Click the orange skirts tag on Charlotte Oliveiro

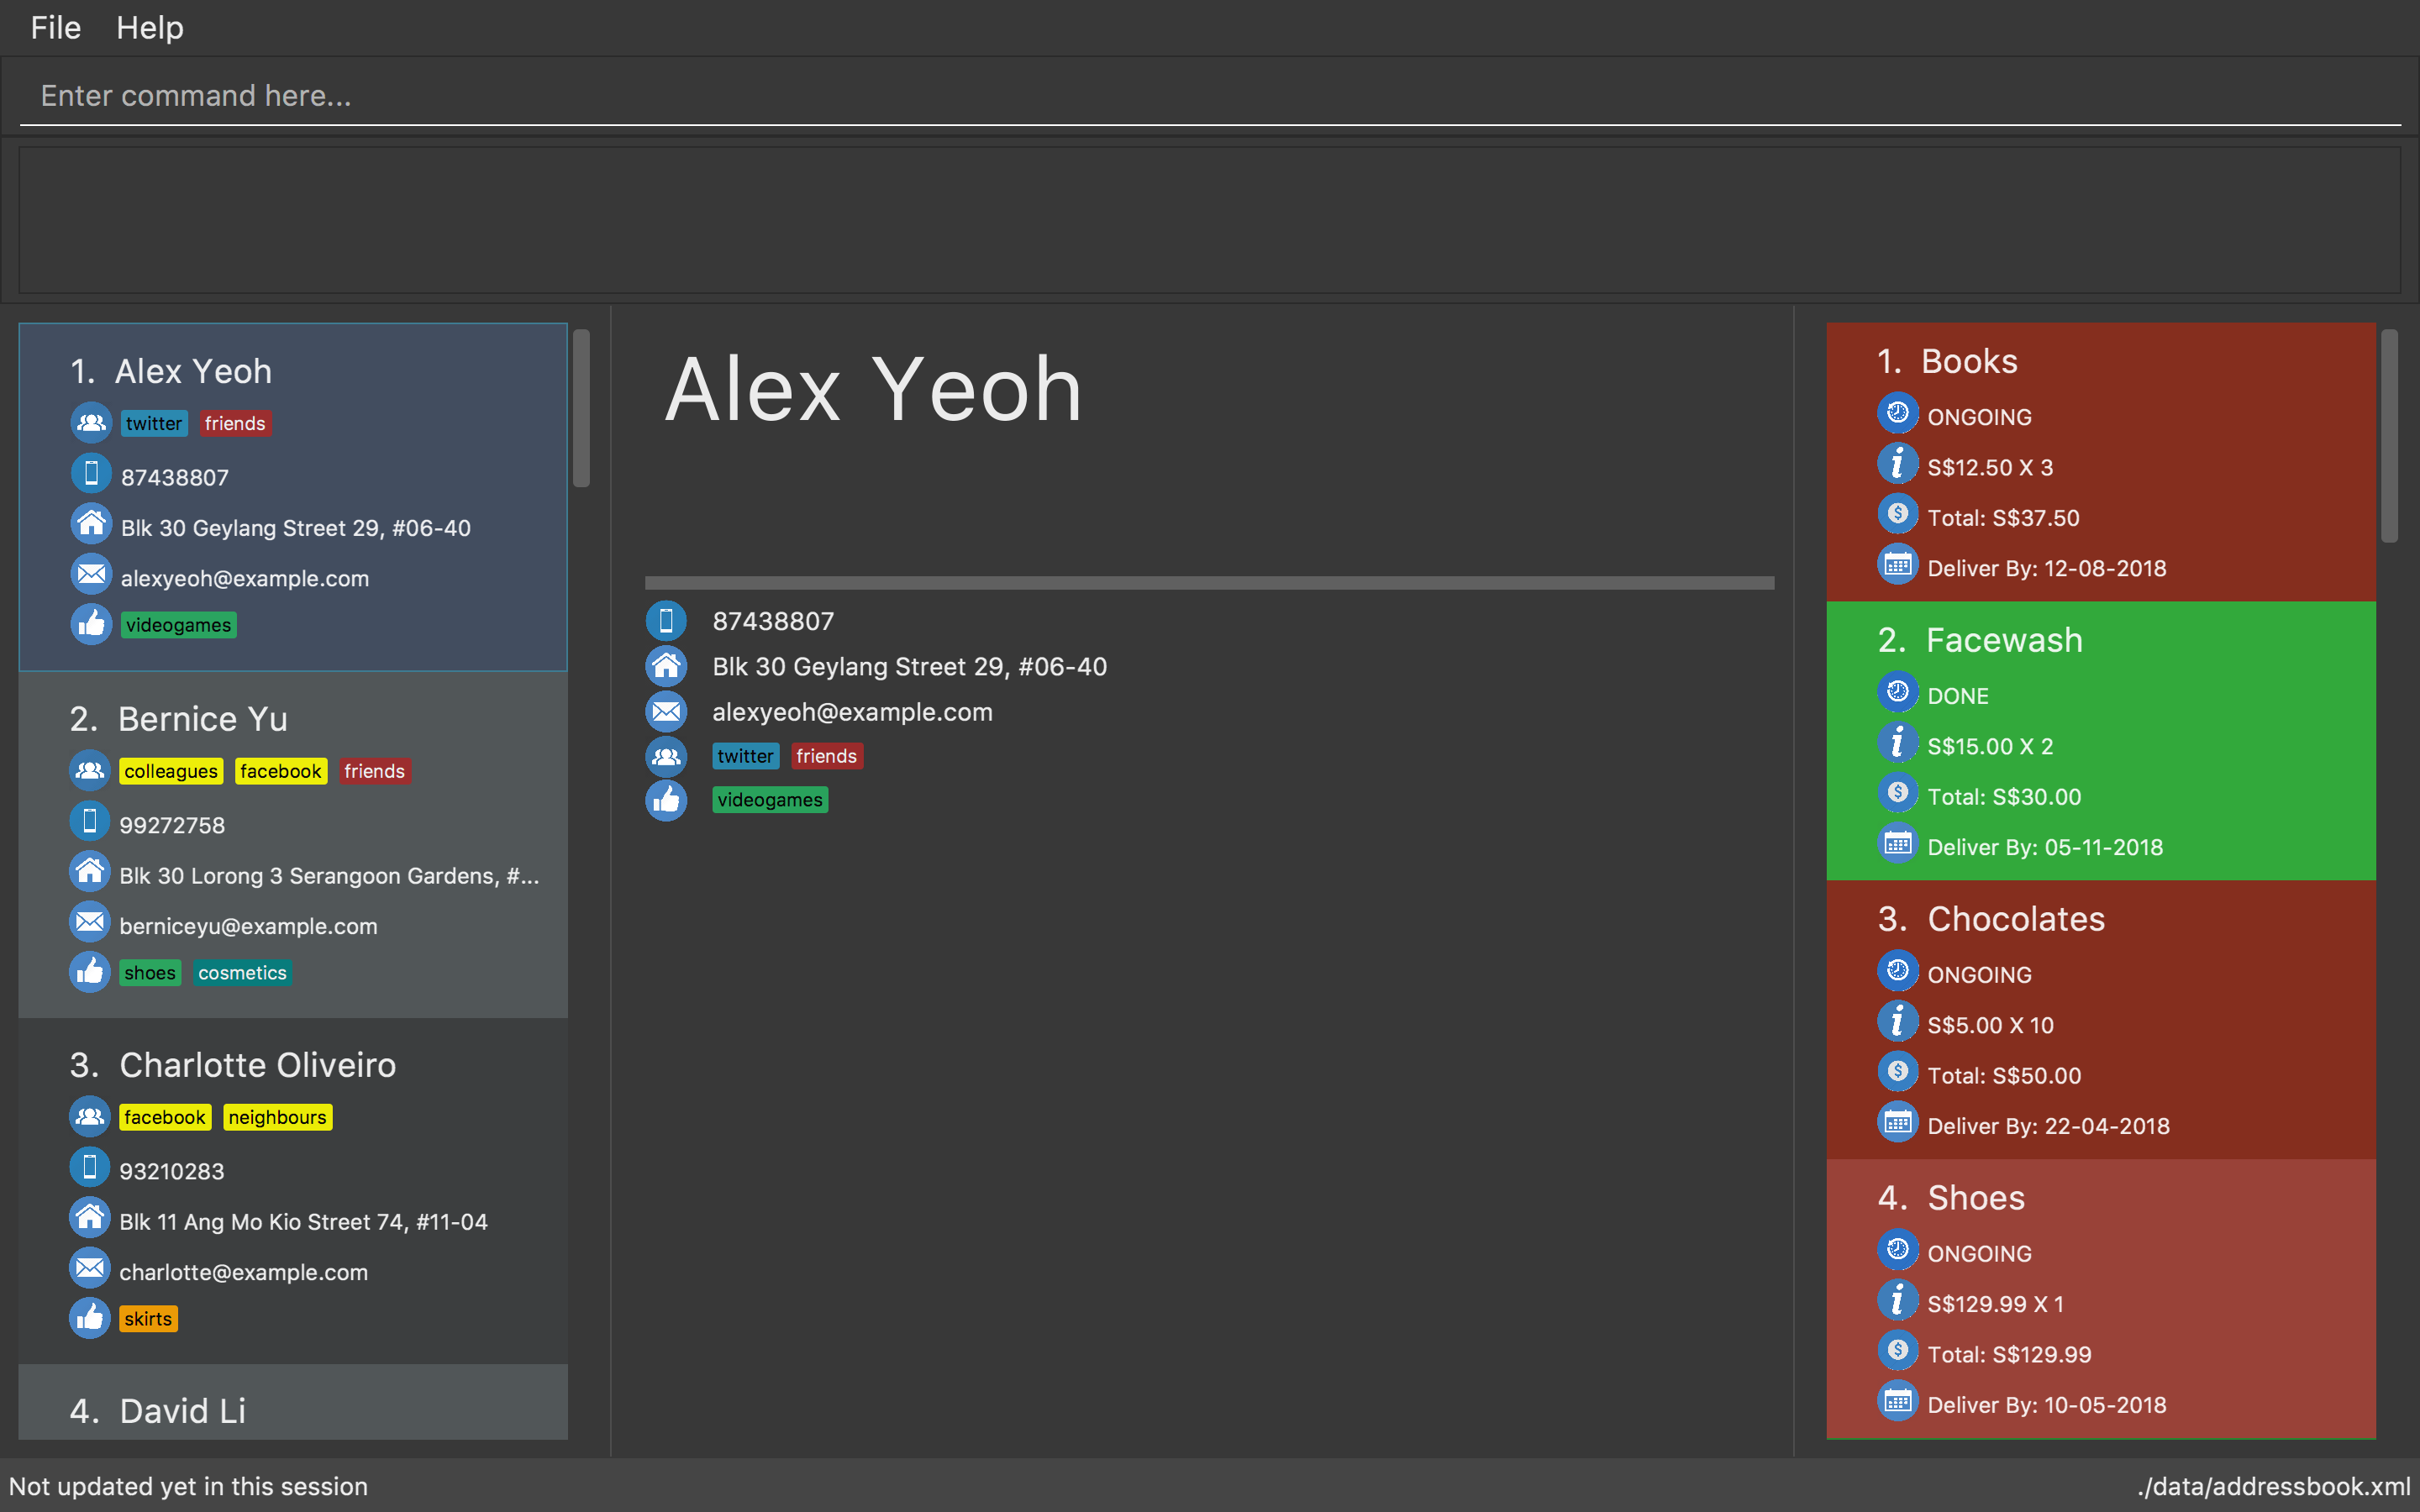click(x=148, y=1319)
